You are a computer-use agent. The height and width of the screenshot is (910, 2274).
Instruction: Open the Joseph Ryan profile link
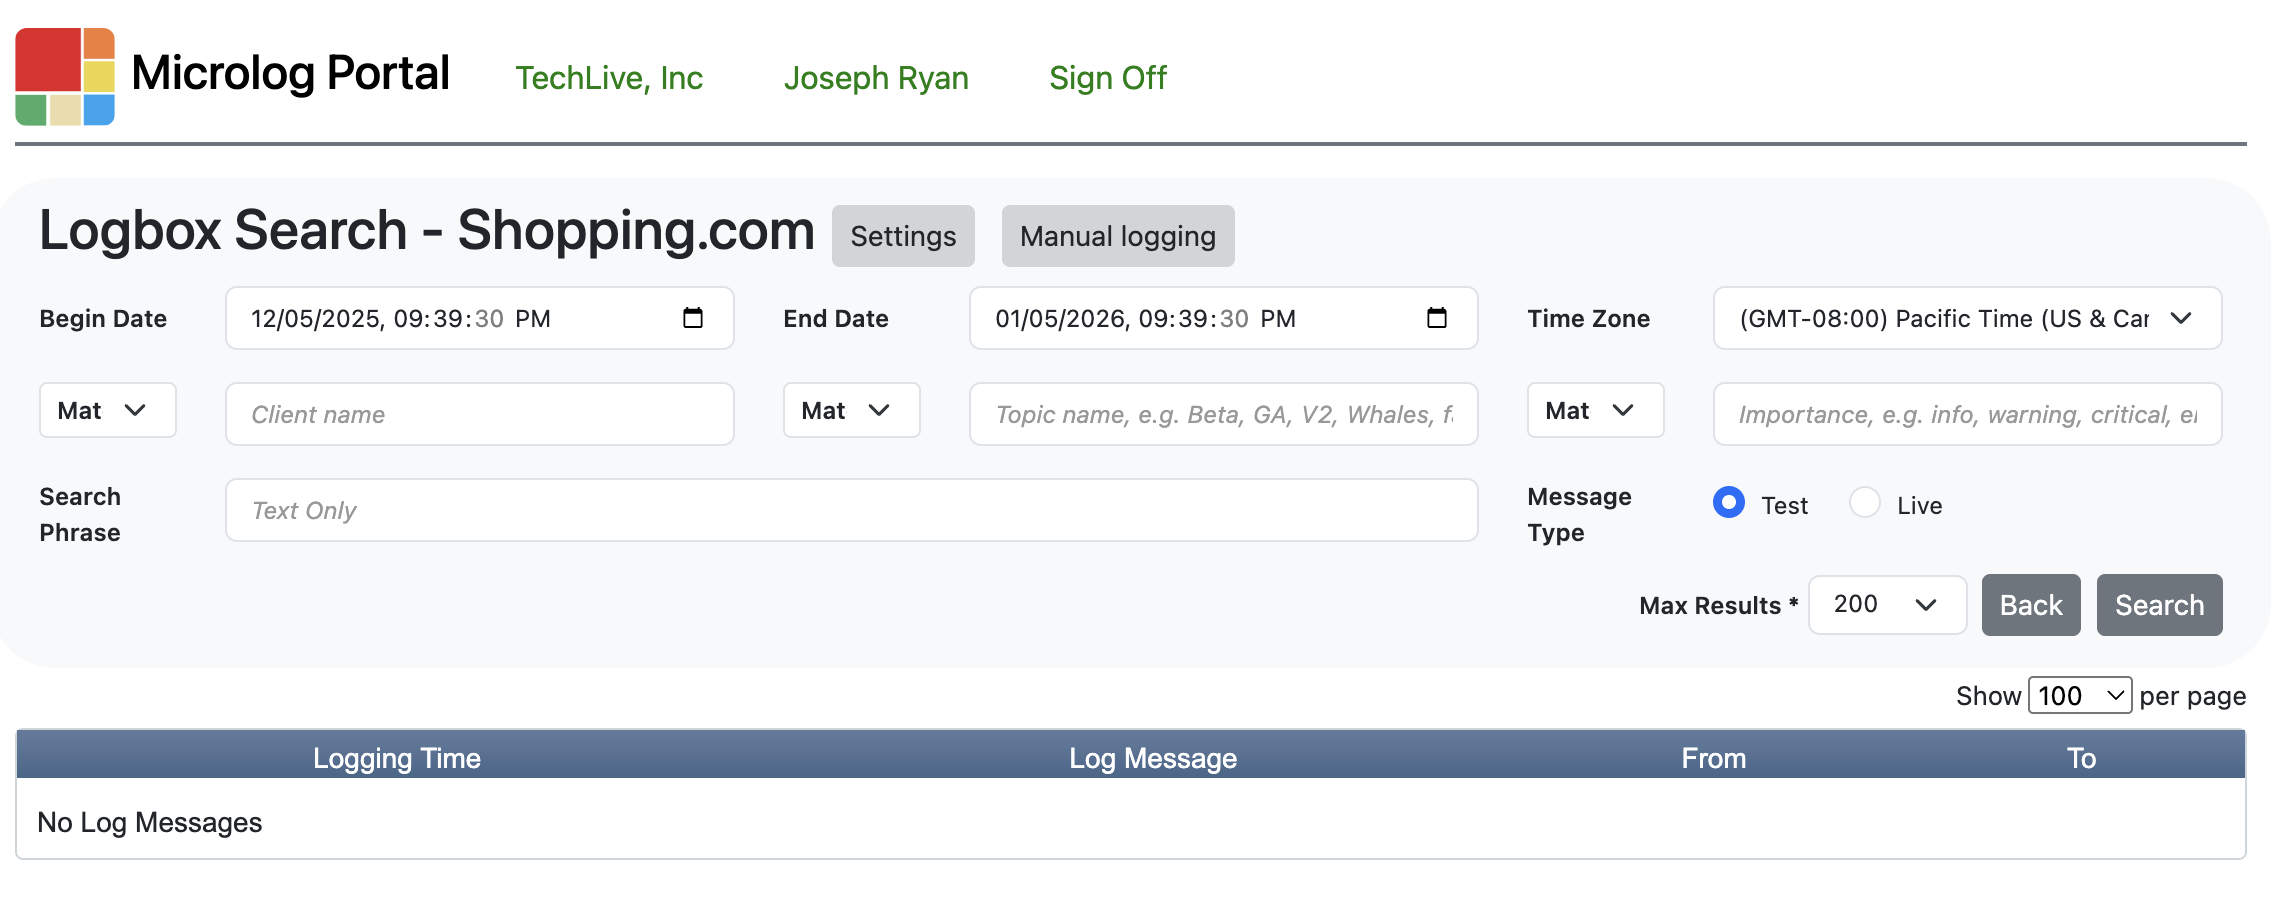pyautogui.click(x=876, y=78)
